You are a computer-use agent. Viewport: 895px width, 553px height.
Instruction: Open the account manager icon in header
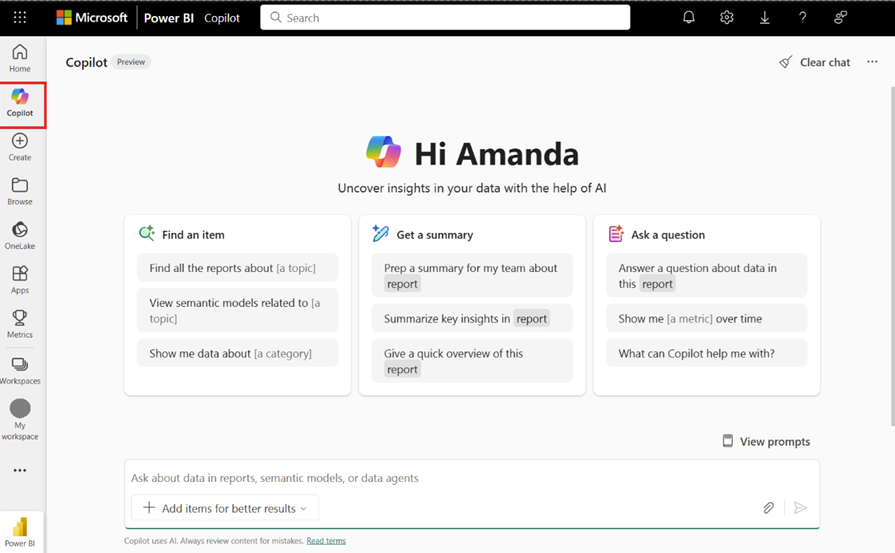pos(840,18)
